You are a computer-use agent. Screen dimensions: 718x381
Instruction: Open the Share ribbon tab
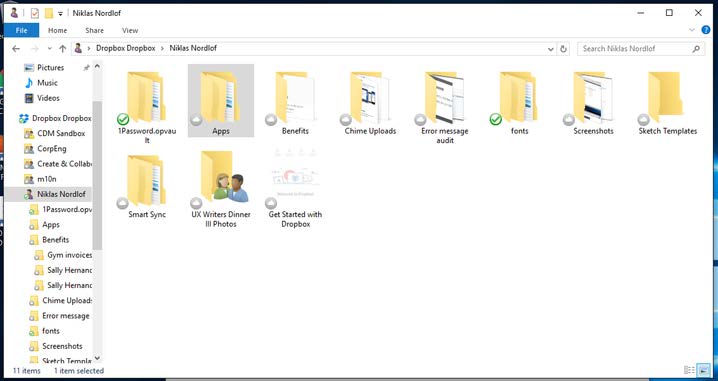pos(94,30)
